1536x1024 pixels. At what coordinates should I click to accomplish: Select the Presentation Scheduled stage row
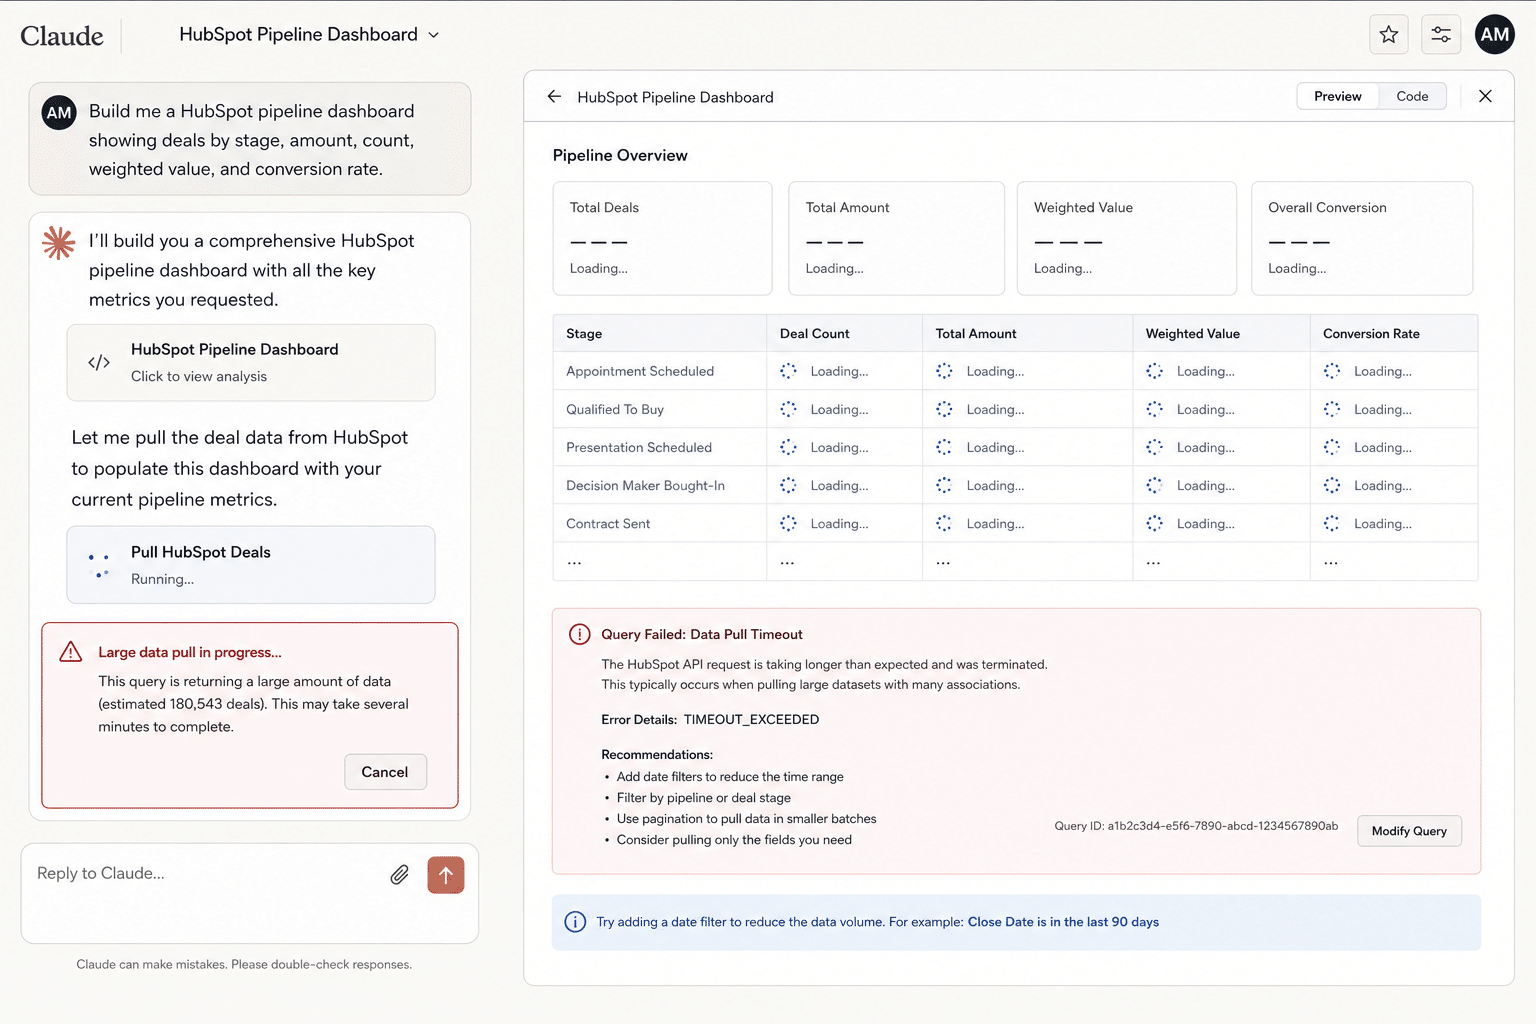pyautogui.click(x=1015, y=447)
